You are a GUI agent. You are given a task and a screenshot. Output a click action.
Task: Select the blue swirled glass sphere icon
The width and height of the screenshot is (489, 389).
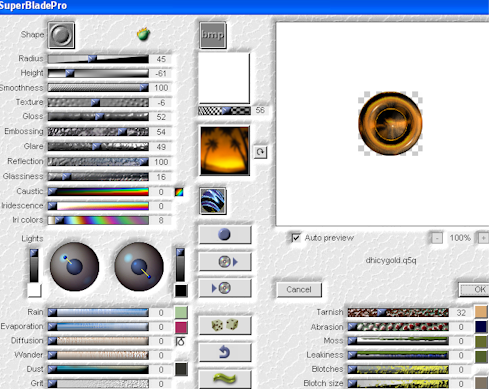[213, 201]
